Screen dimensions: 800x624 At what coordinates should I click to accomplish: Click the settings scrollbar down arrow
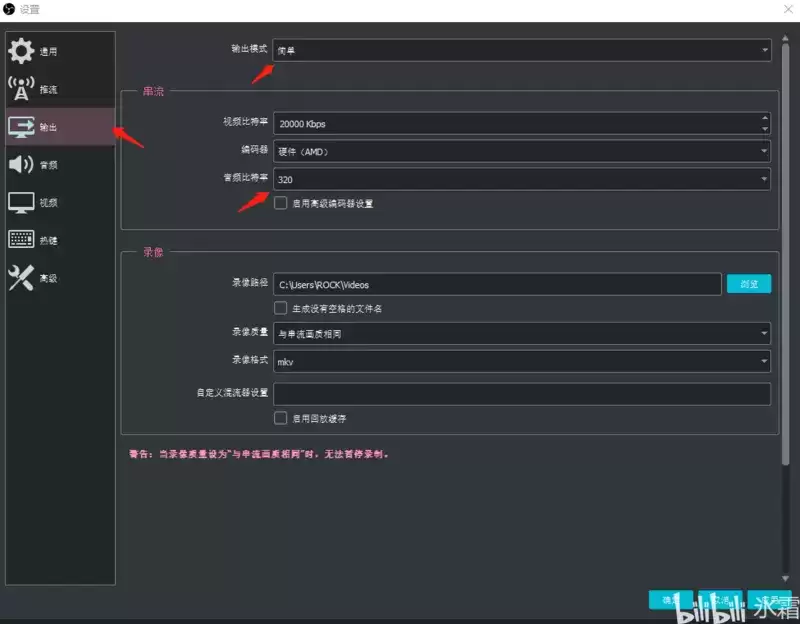pos(785,578)
